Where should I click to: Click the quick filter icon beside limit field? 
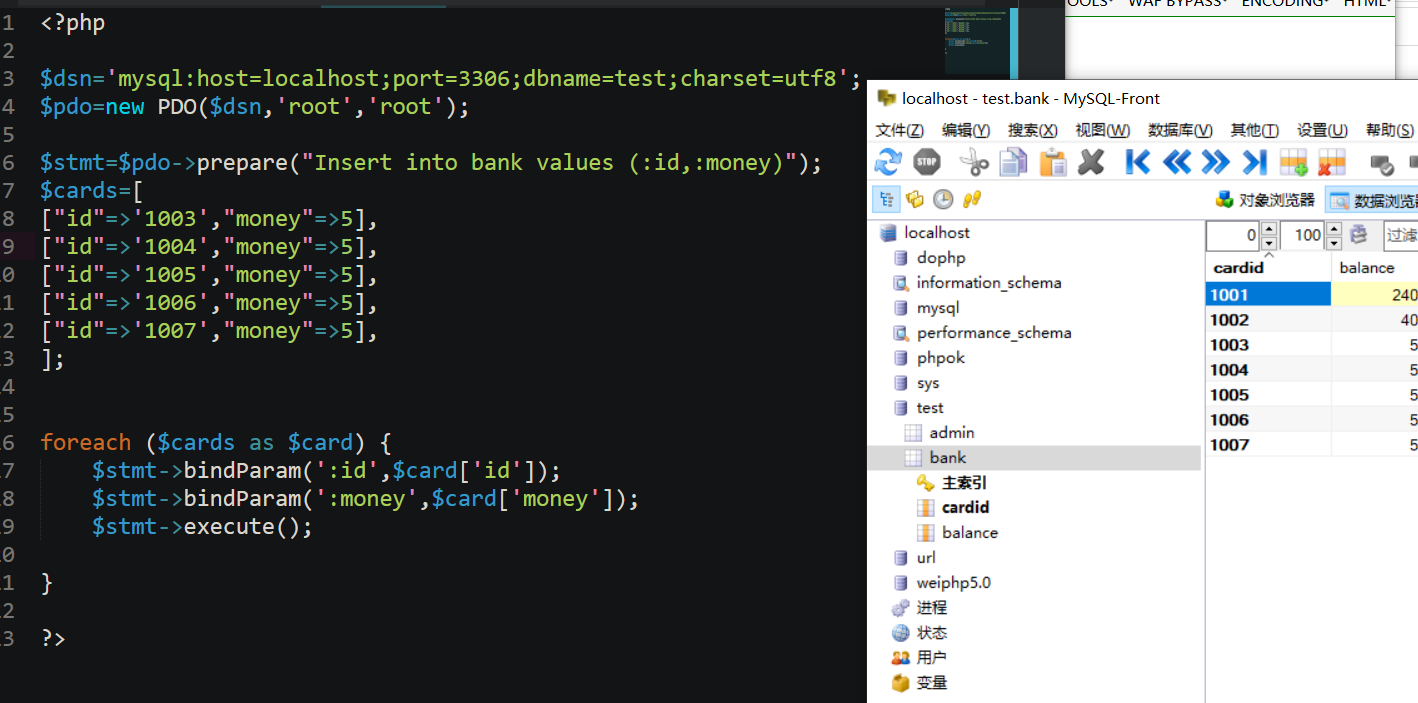tap(1359, 236)
